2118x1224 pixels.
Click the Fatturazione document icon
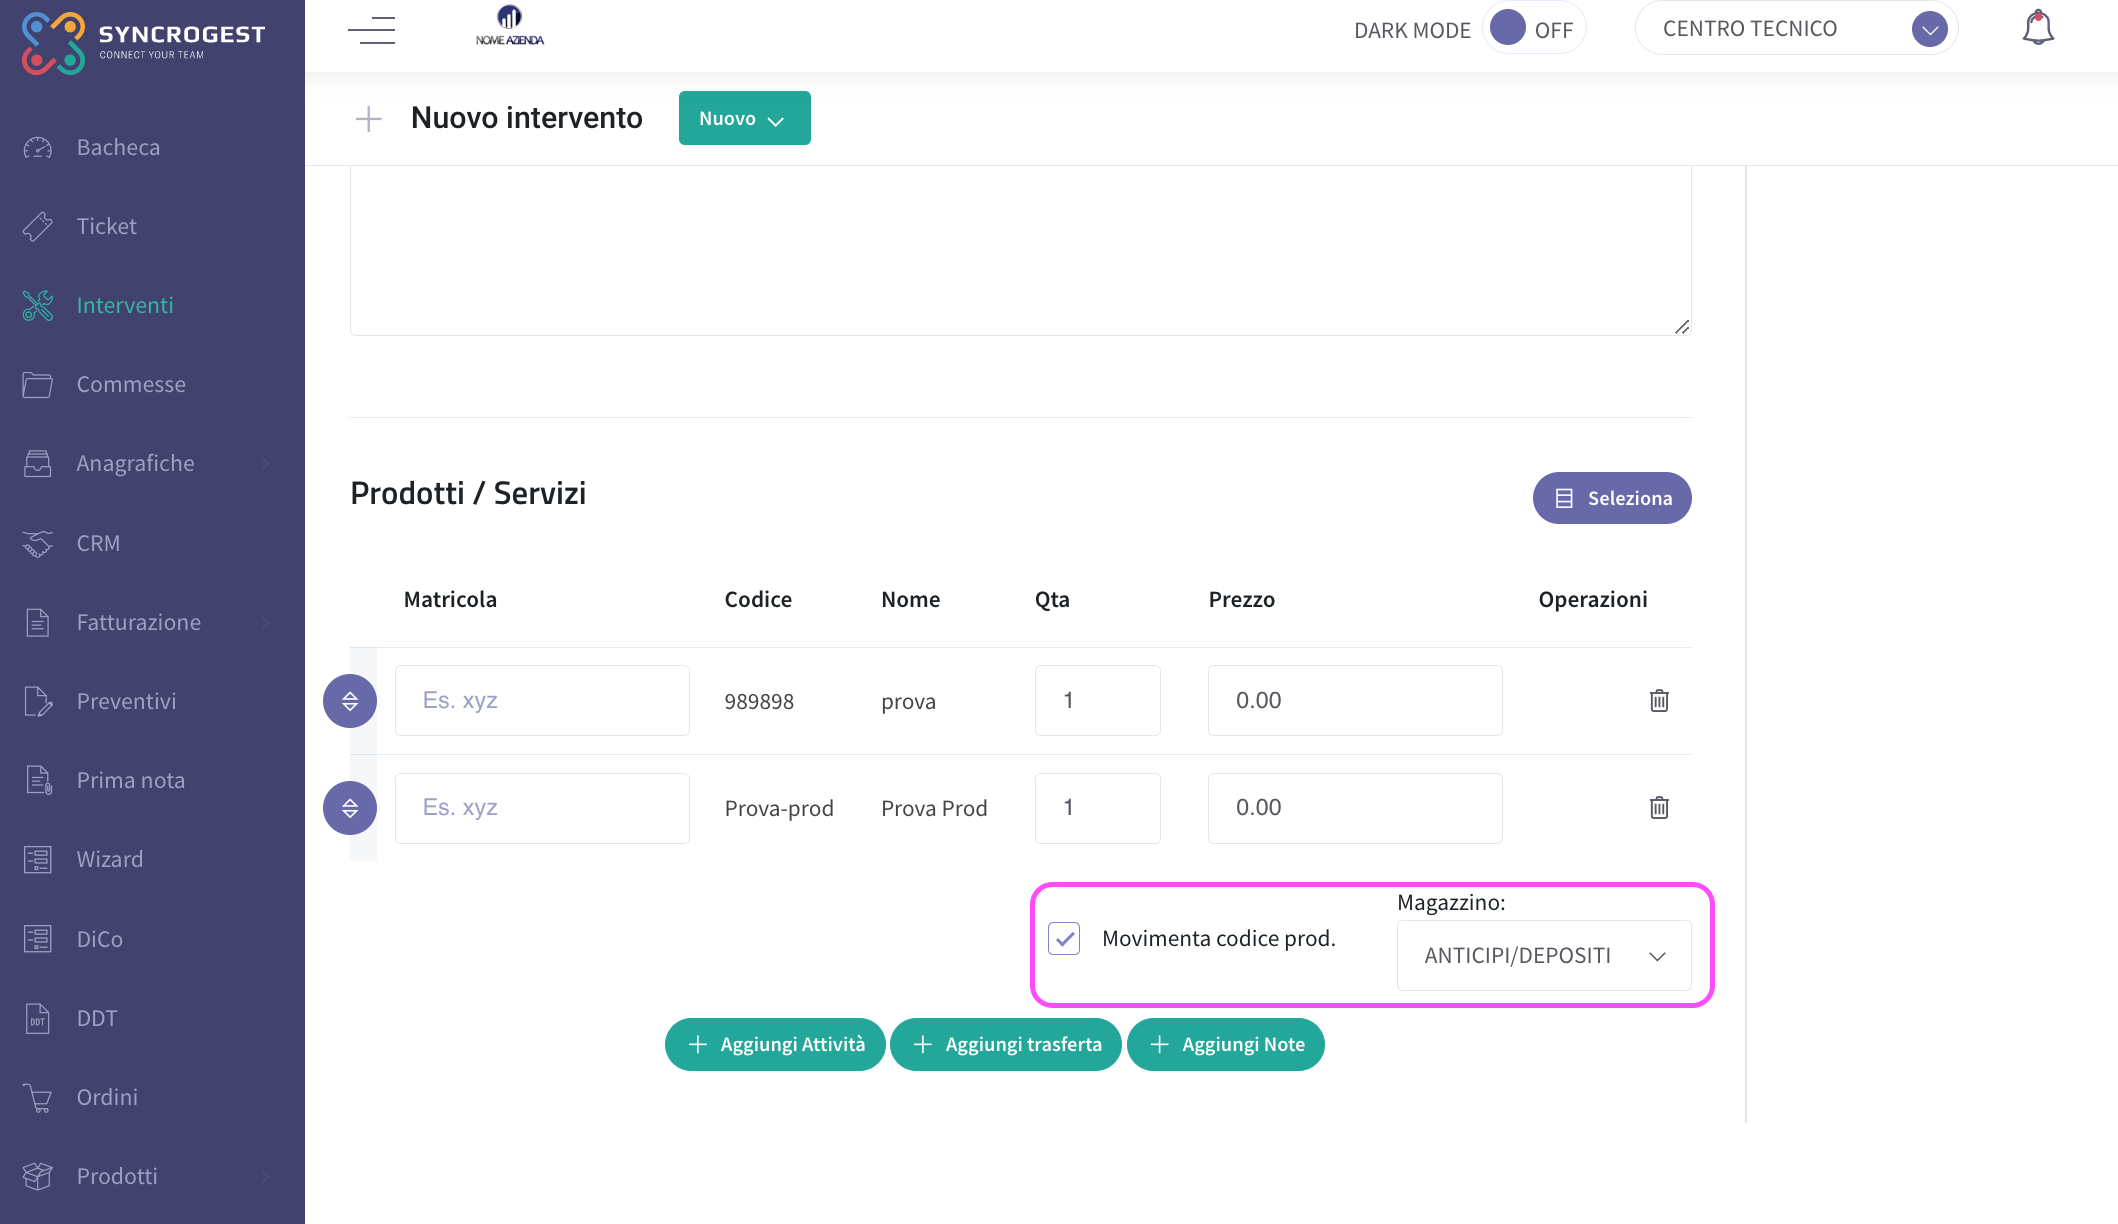38,622
